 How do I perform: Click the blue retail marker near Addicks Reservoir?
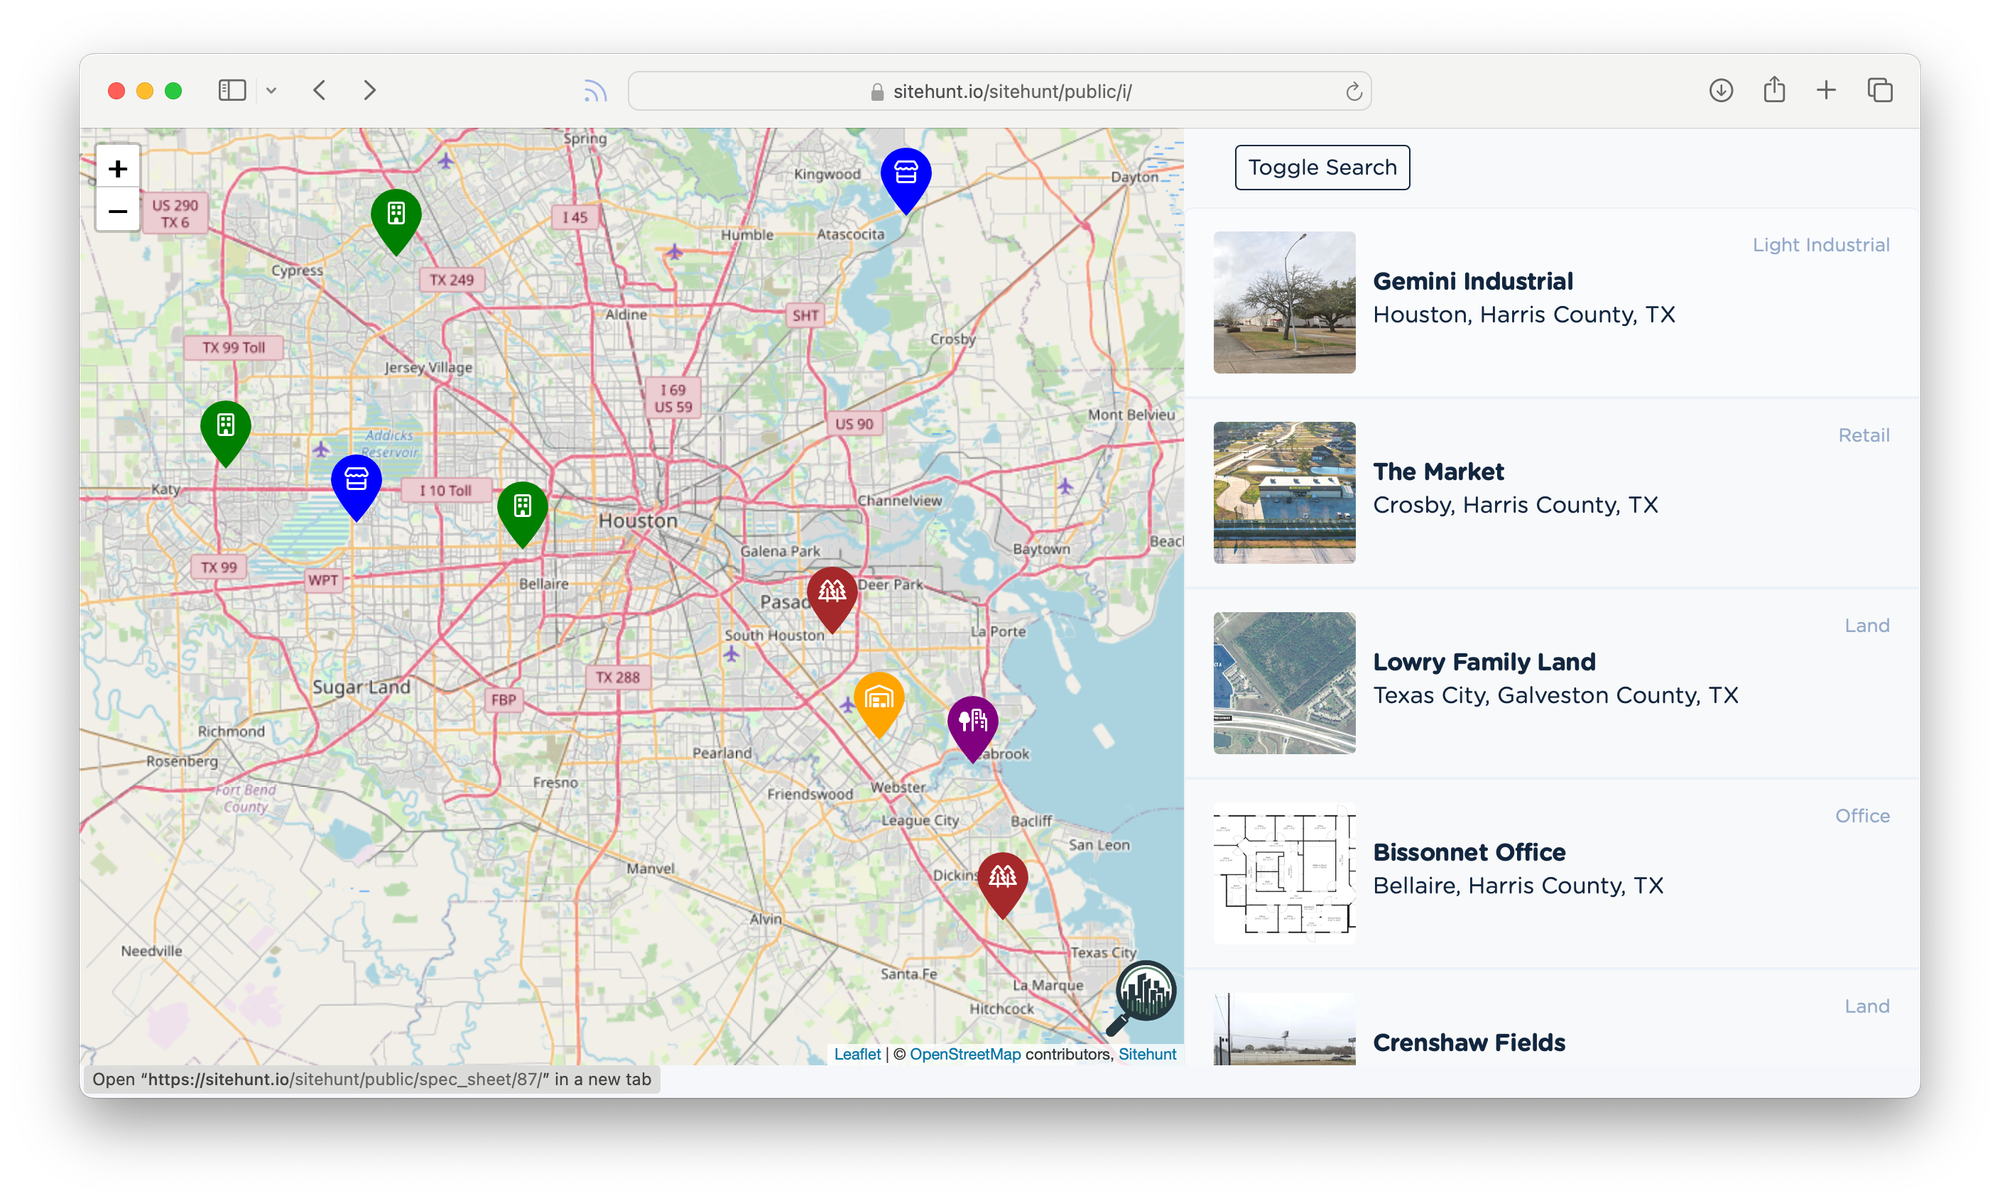(x=356, y=482)
